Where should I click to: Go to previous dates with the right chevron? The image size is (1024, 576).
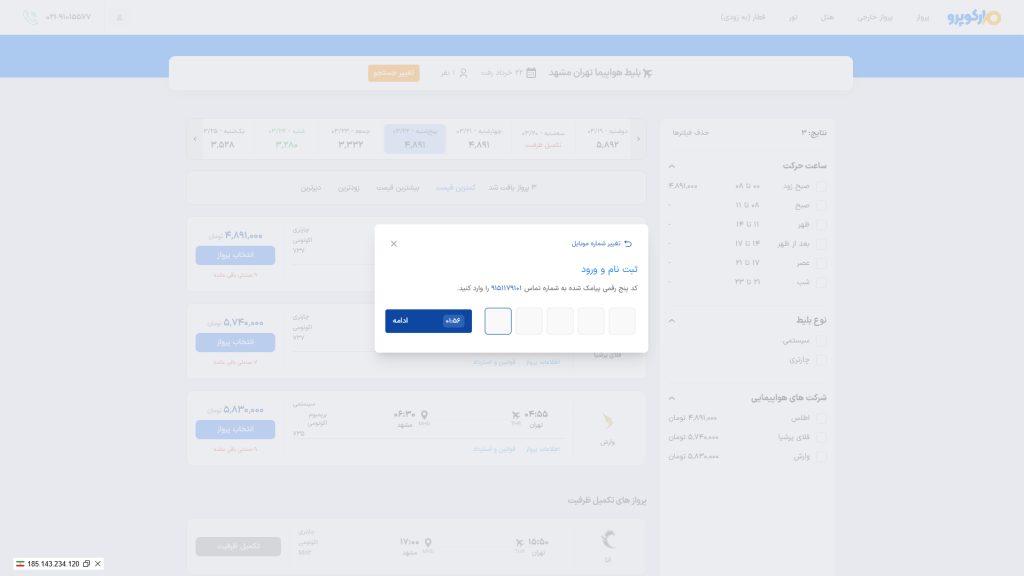click(x=638, y=139)
